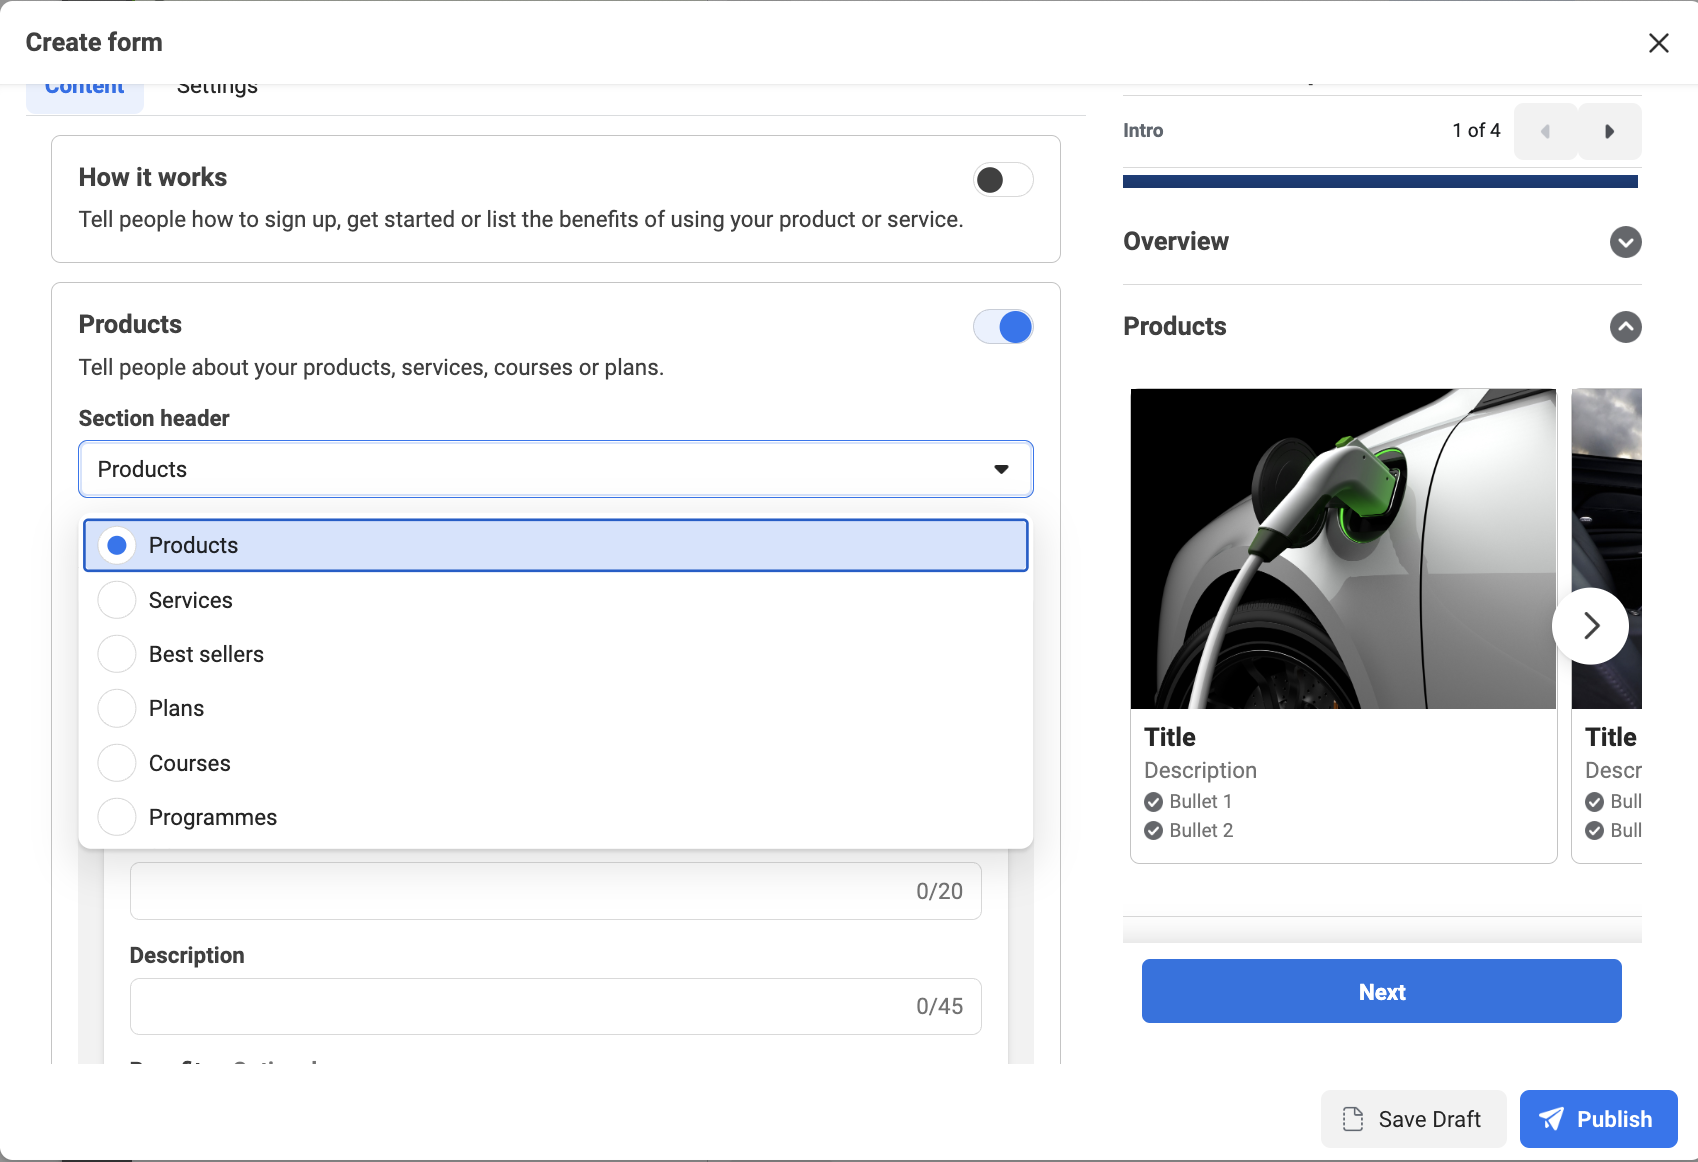The height and width of the screenshot is (1162, 1698).
Task: Click the Save Draft document icon
Action: tap(1353, 1119)
